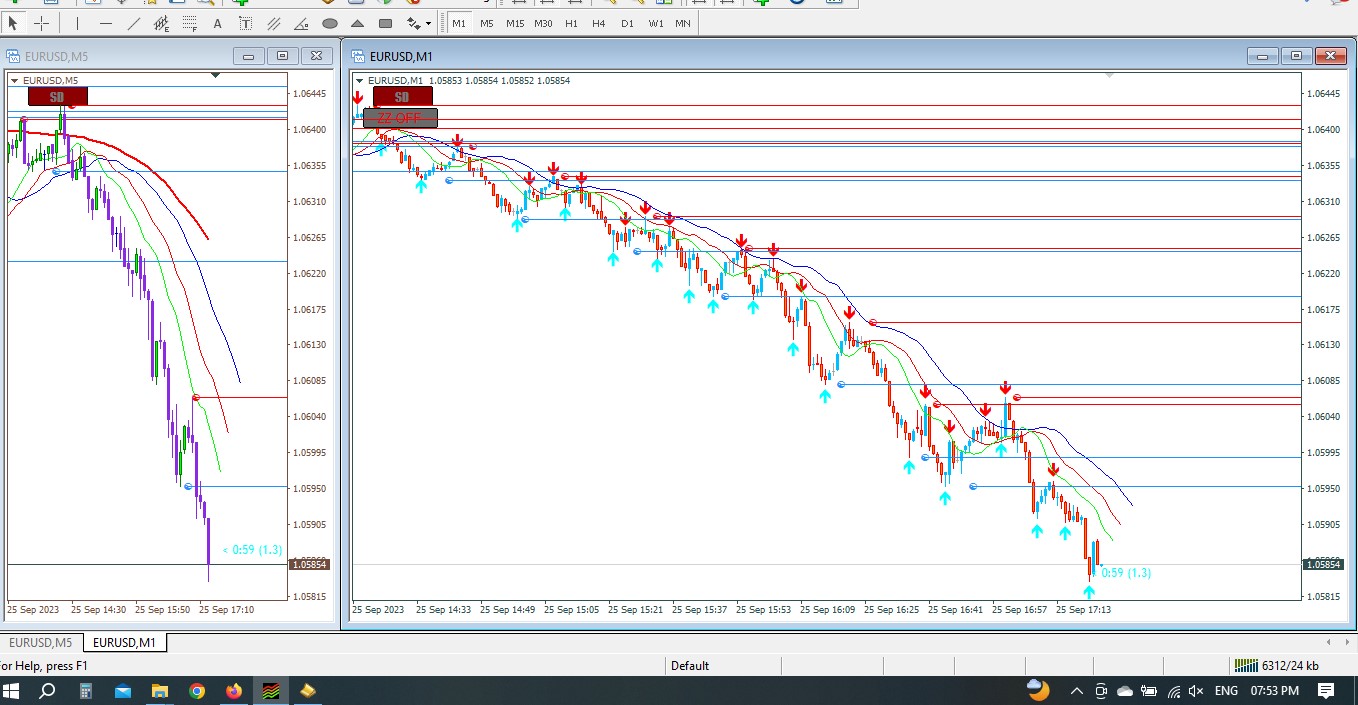1358x705 pixels.
Task: Expand the EURUSD,M1 chart title triangle
Action: pos(360,81)
